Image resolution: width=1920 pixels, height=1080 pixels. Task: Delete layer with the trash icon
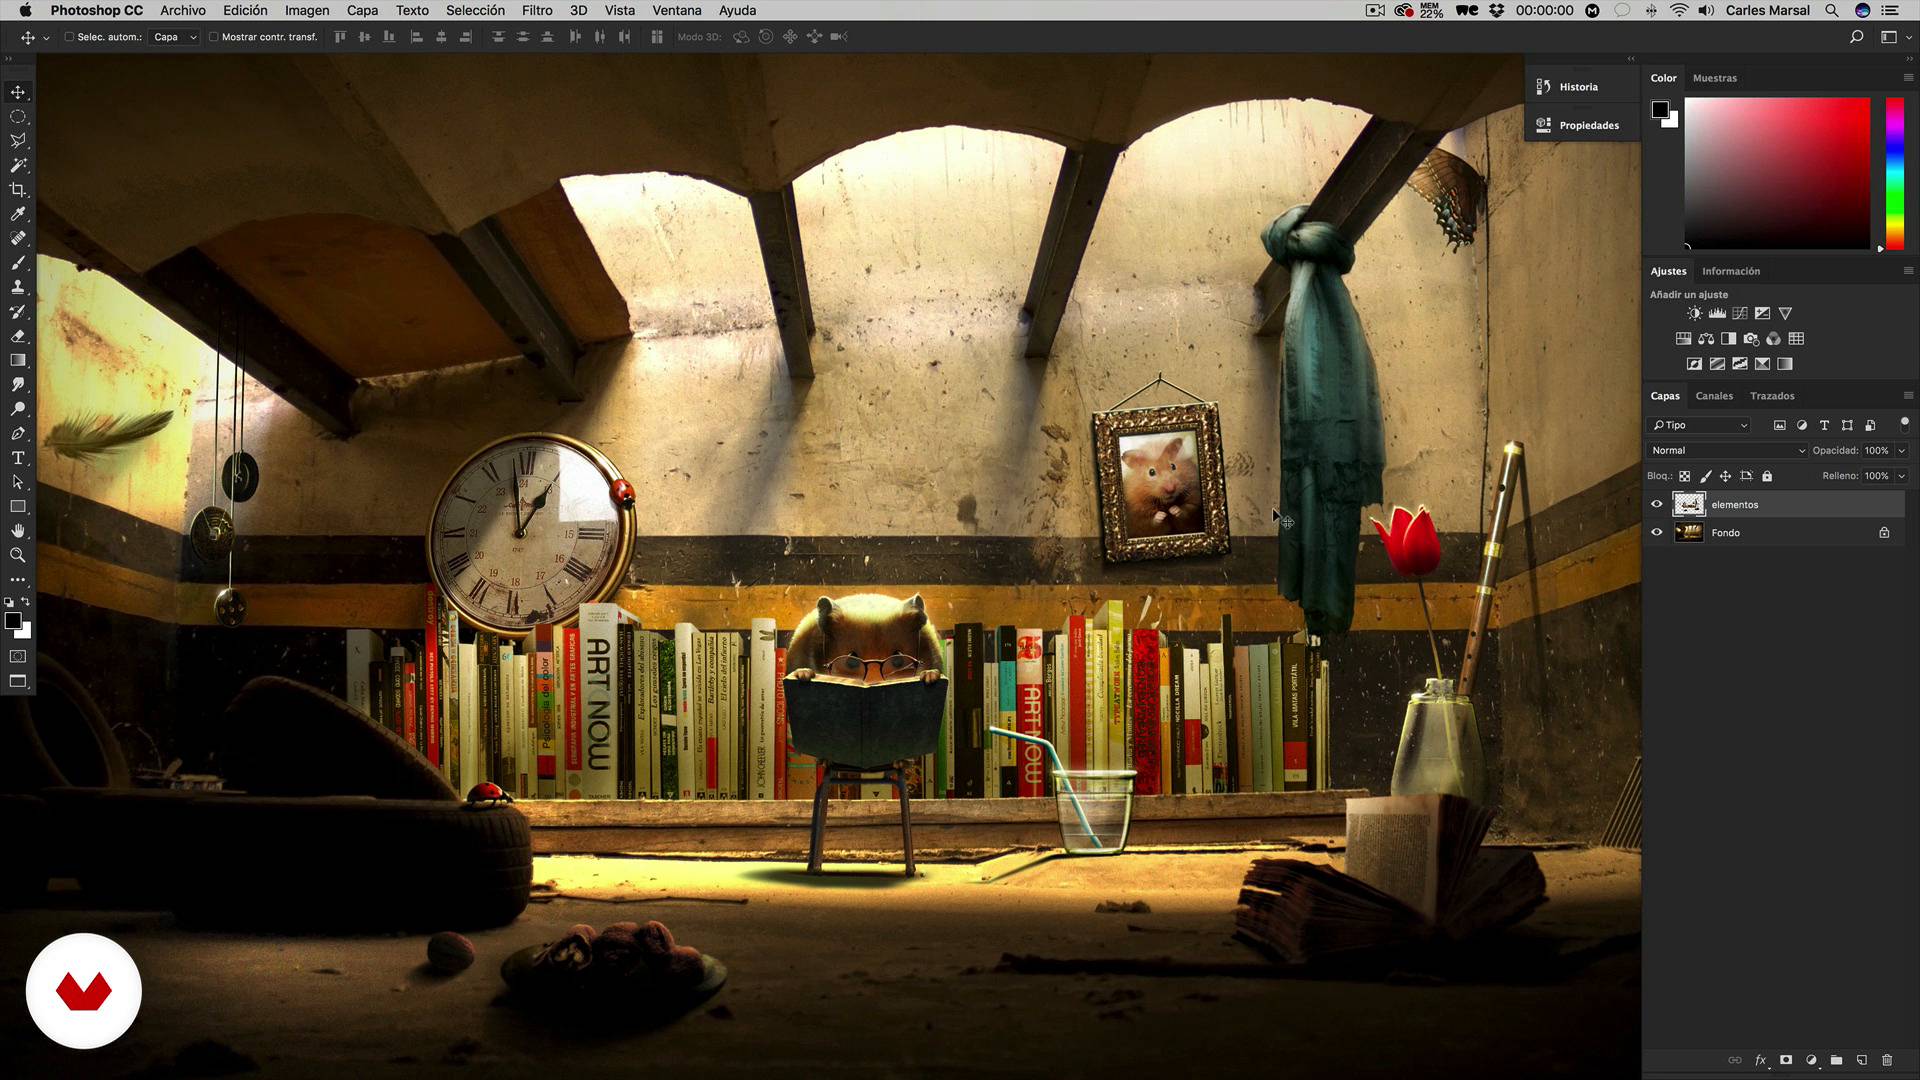click(1887, 1060)
